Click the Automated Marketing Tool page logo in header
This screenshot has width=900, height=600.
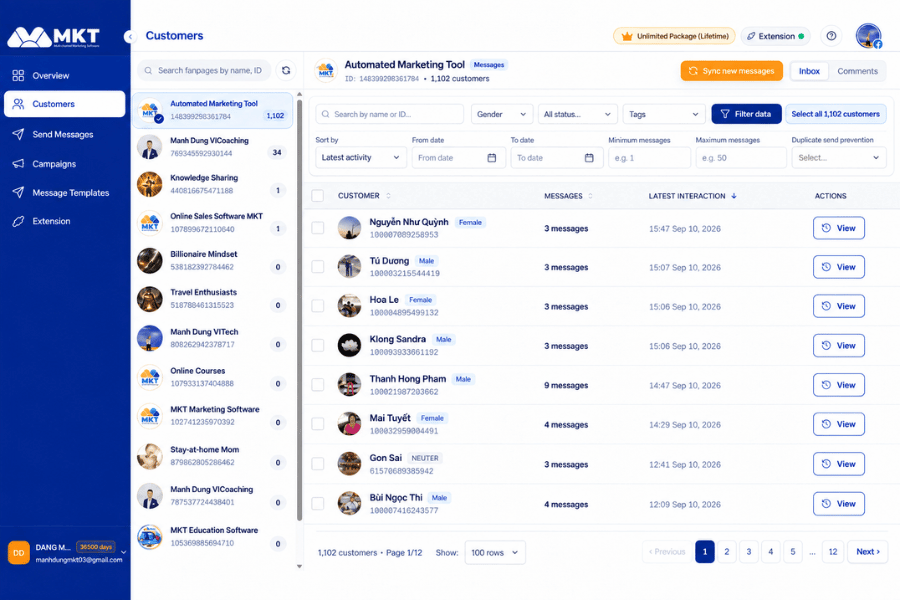326,71
